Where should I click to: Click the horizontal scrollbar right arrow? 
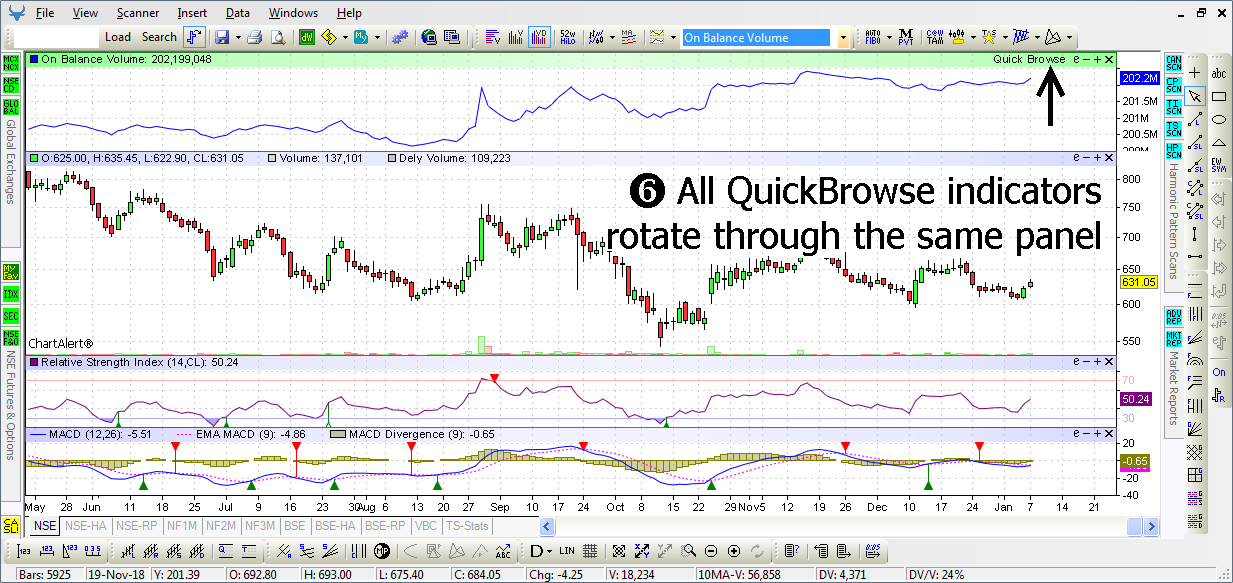coord(1152,526)
